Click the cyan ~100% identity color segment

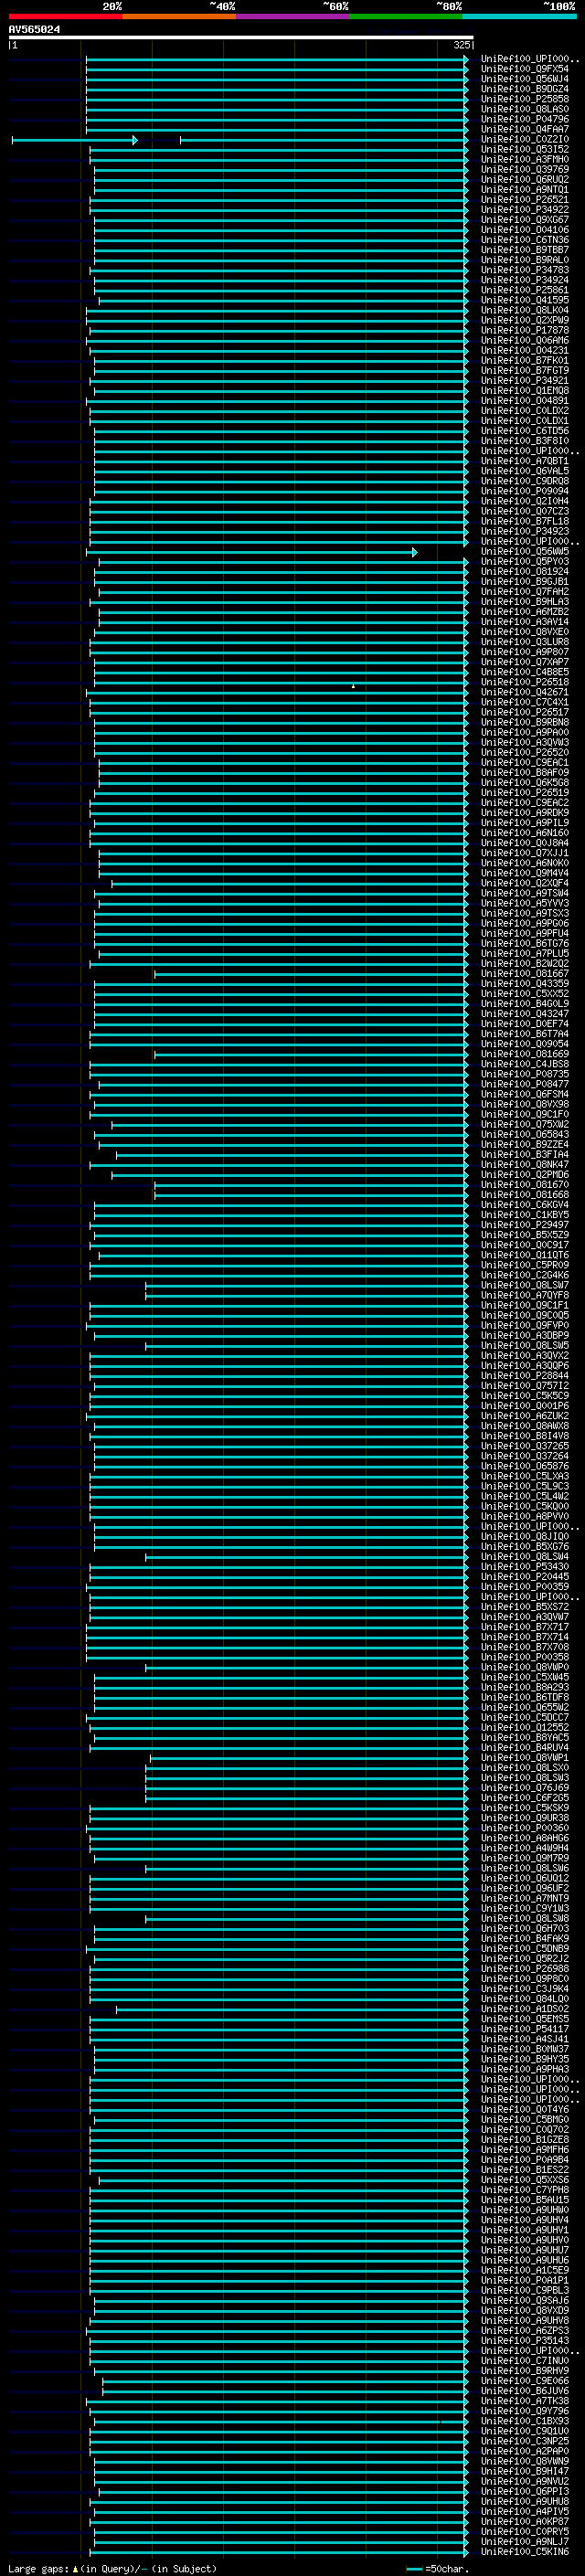point(519,16)
